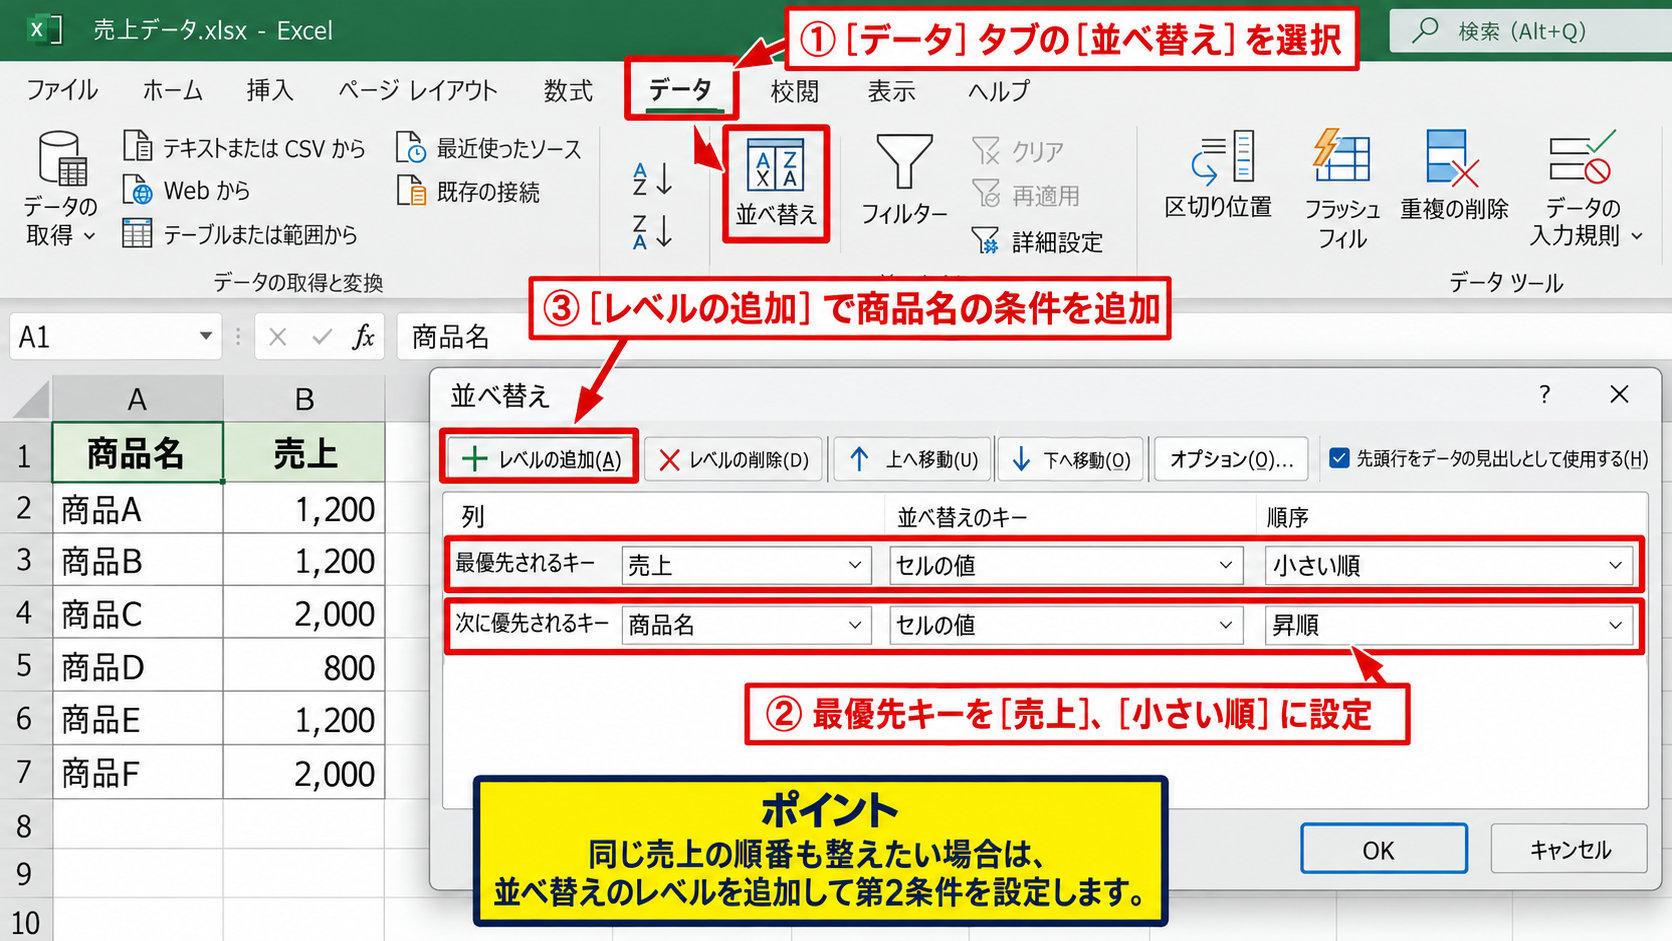Click Delete Level (レベルの削除) button
This screenshot has height=941, width=1672.
click(x=733, y=459)
